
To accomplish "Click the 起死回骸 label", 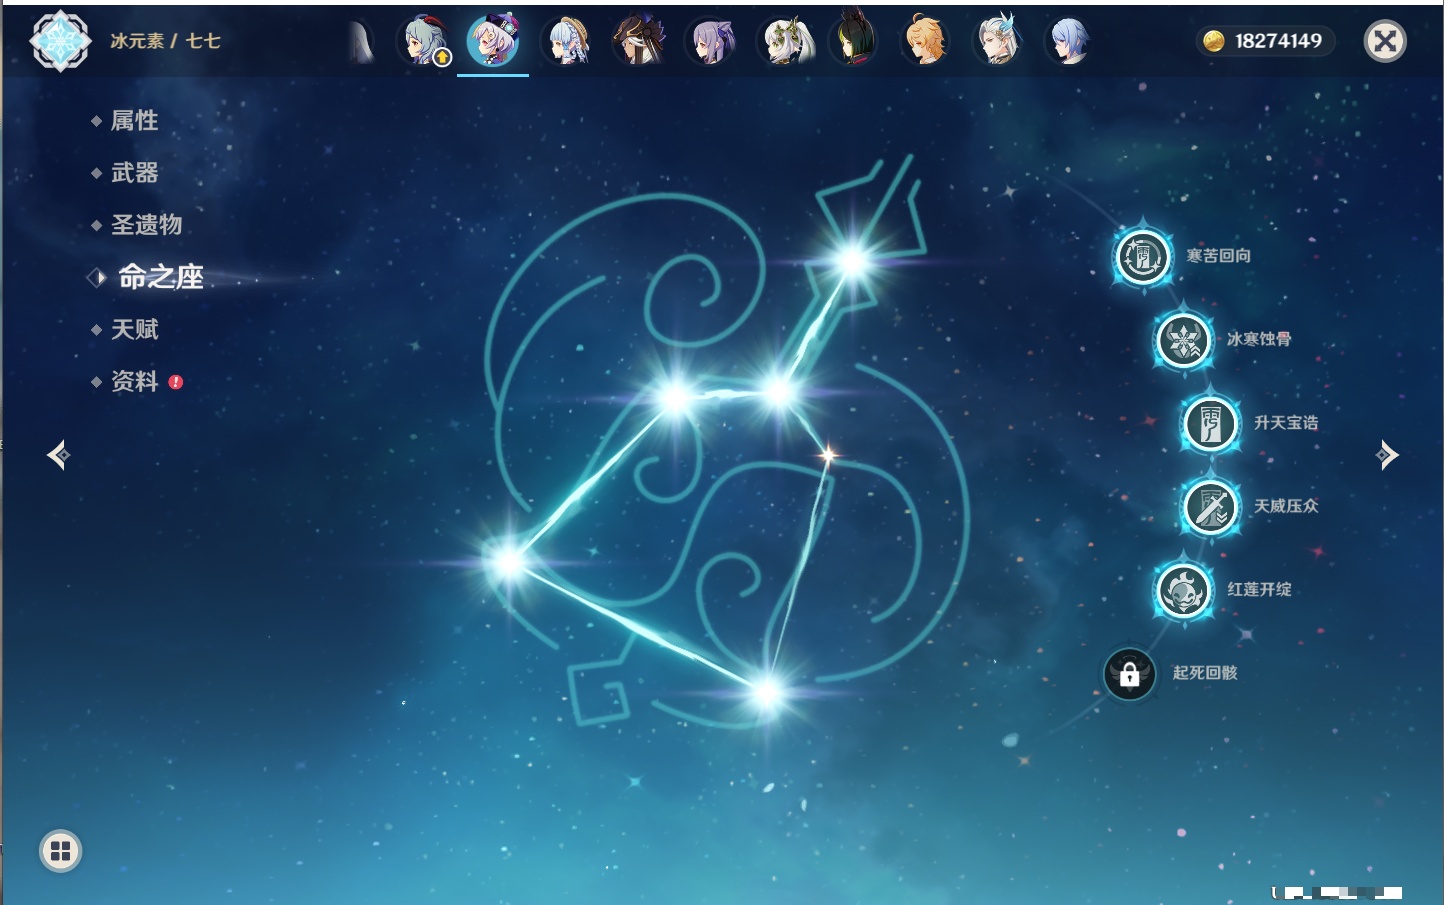I will point(1205,673).
